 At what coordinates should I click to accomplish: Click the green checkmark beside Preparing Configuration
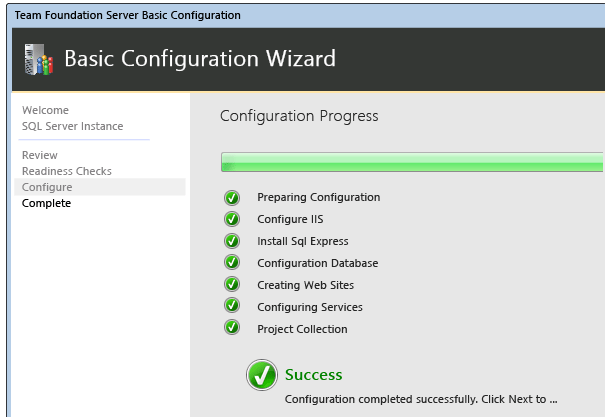pyautogui.click(x=232, y=197)
